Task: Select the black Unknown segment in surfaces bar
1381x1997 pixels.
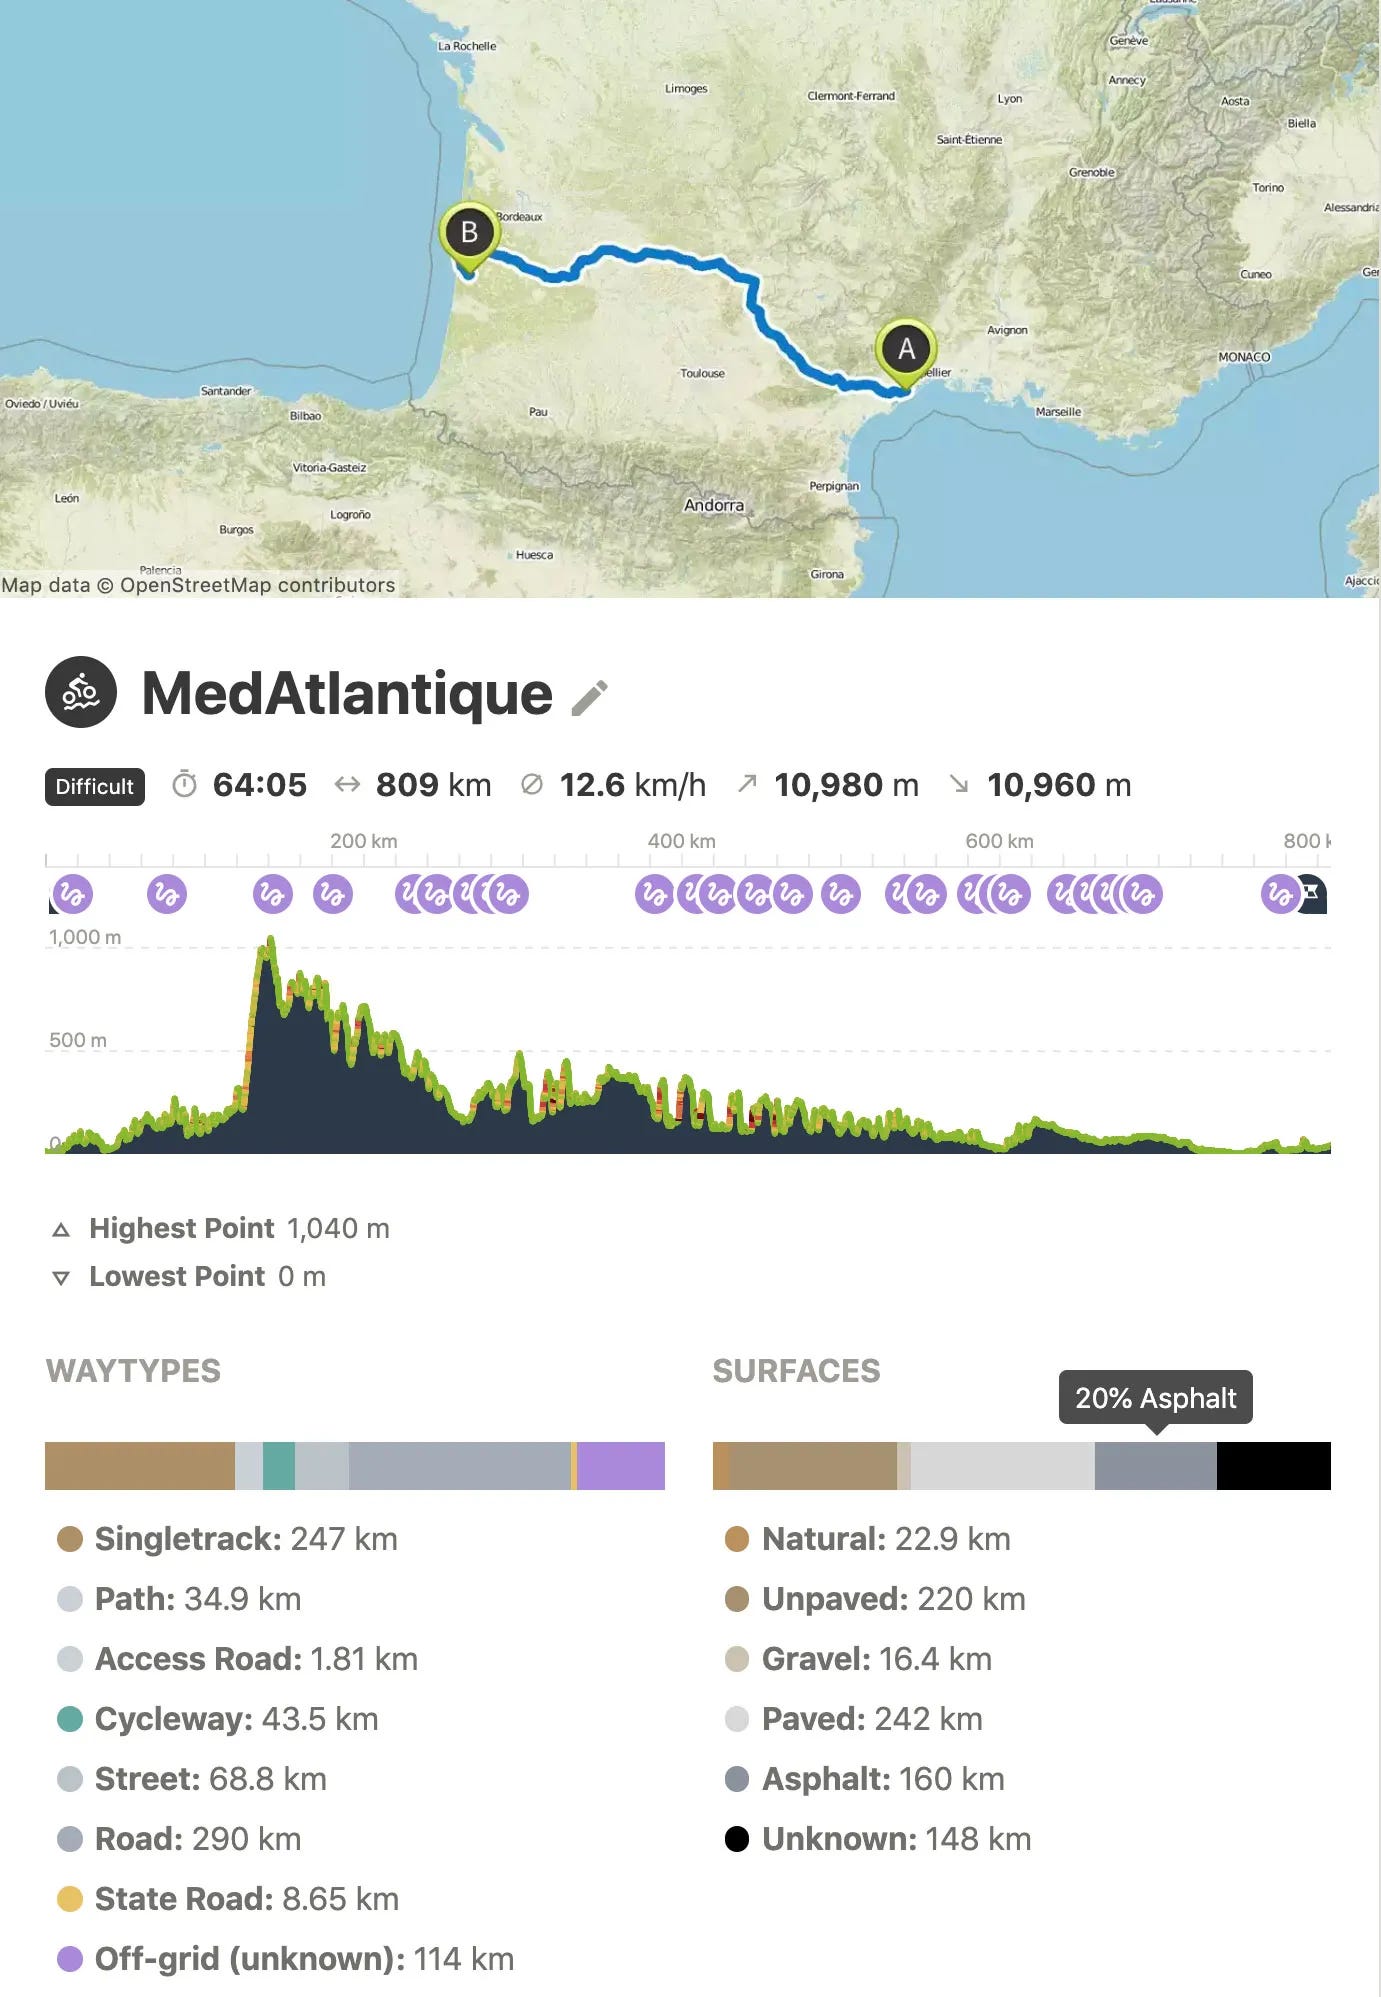Action: tap(1274, 1466)
